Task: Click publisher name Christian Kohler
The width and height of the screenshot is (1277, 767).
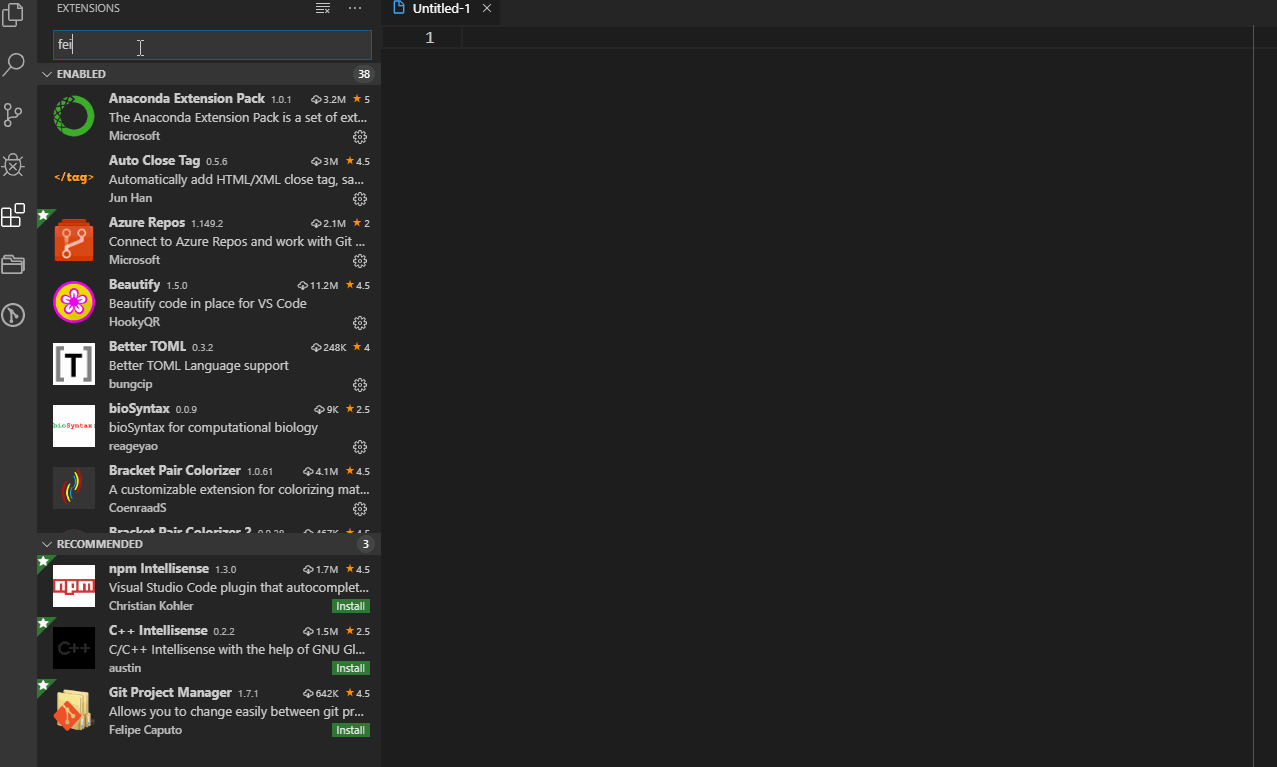Action: [151, 606]
